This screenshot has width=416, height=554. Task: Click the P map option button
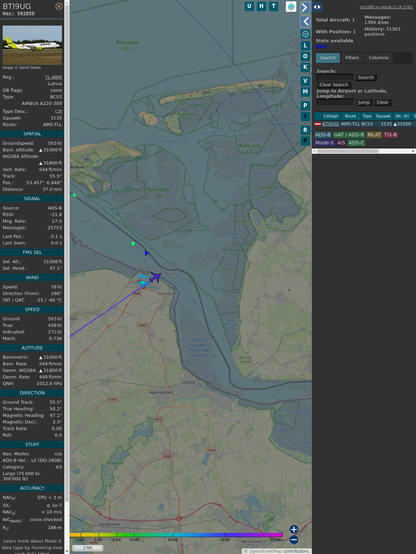305,105
